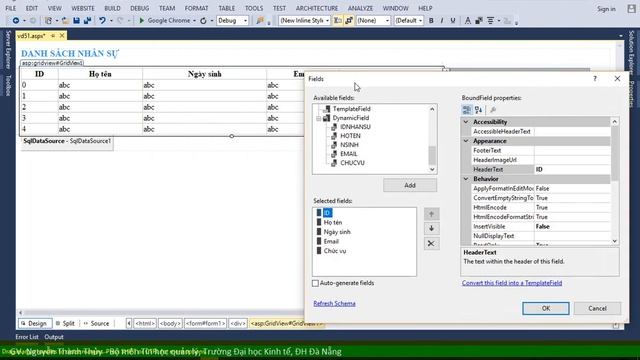Viewport: 640px width, 360px height.
Task: Click the Save icon in the toolbar
Action: coord(76,20)
